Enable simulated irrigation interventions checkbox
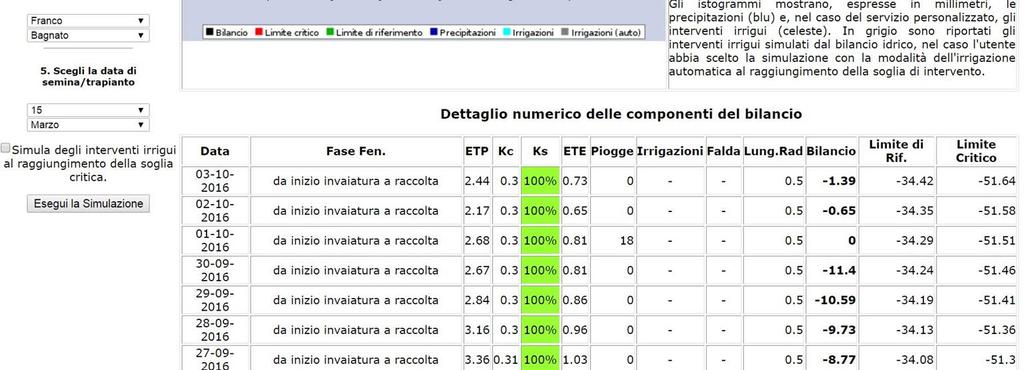 click(x=6, y=148)
